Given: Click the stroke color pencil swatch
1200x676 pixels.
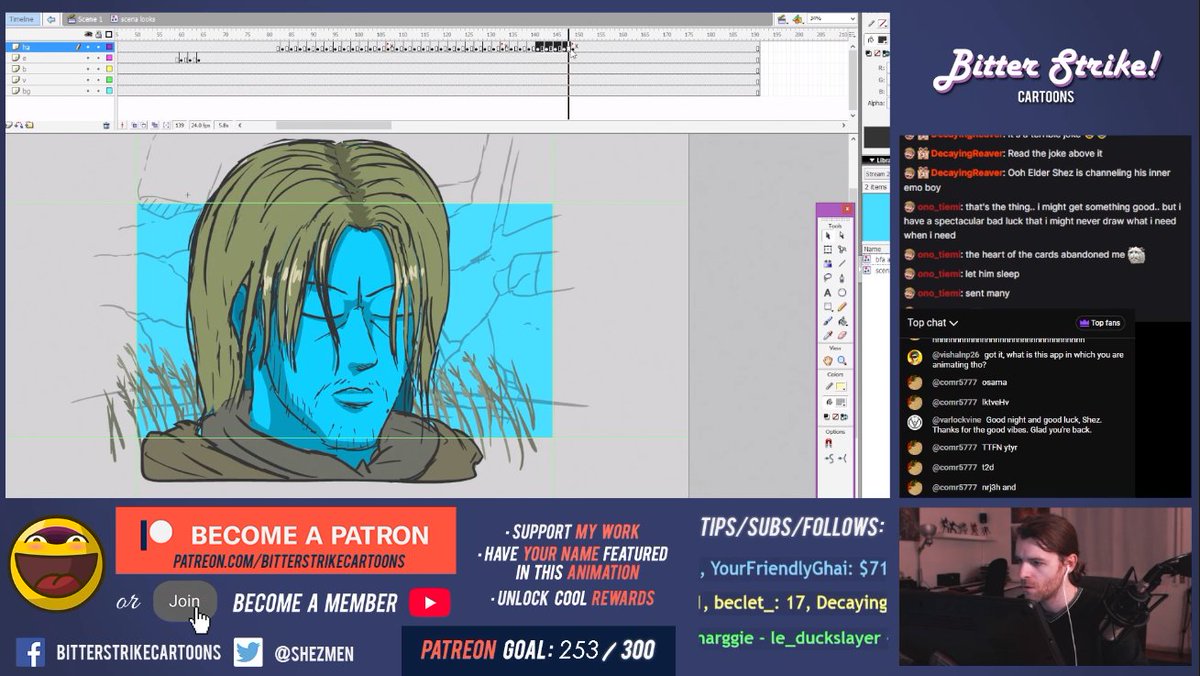Looking at the screenshot, I should [842, 386].
